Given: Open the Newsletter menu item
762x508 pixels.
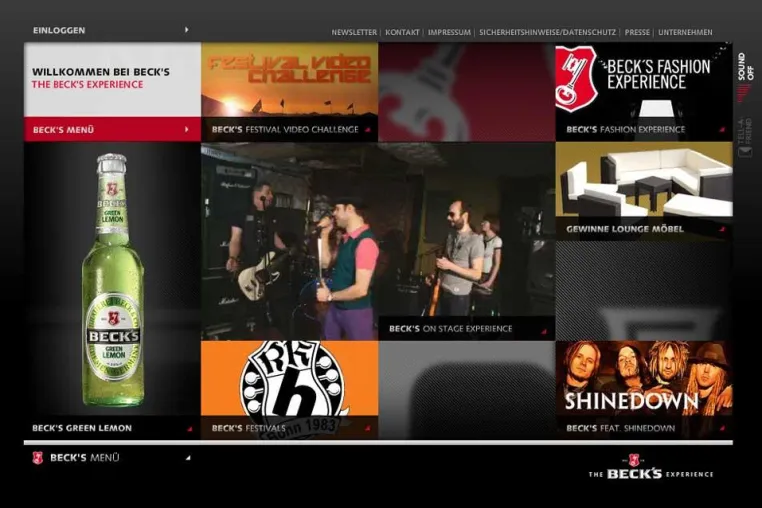Looking at the screenshot, I should tap(354, 33).
